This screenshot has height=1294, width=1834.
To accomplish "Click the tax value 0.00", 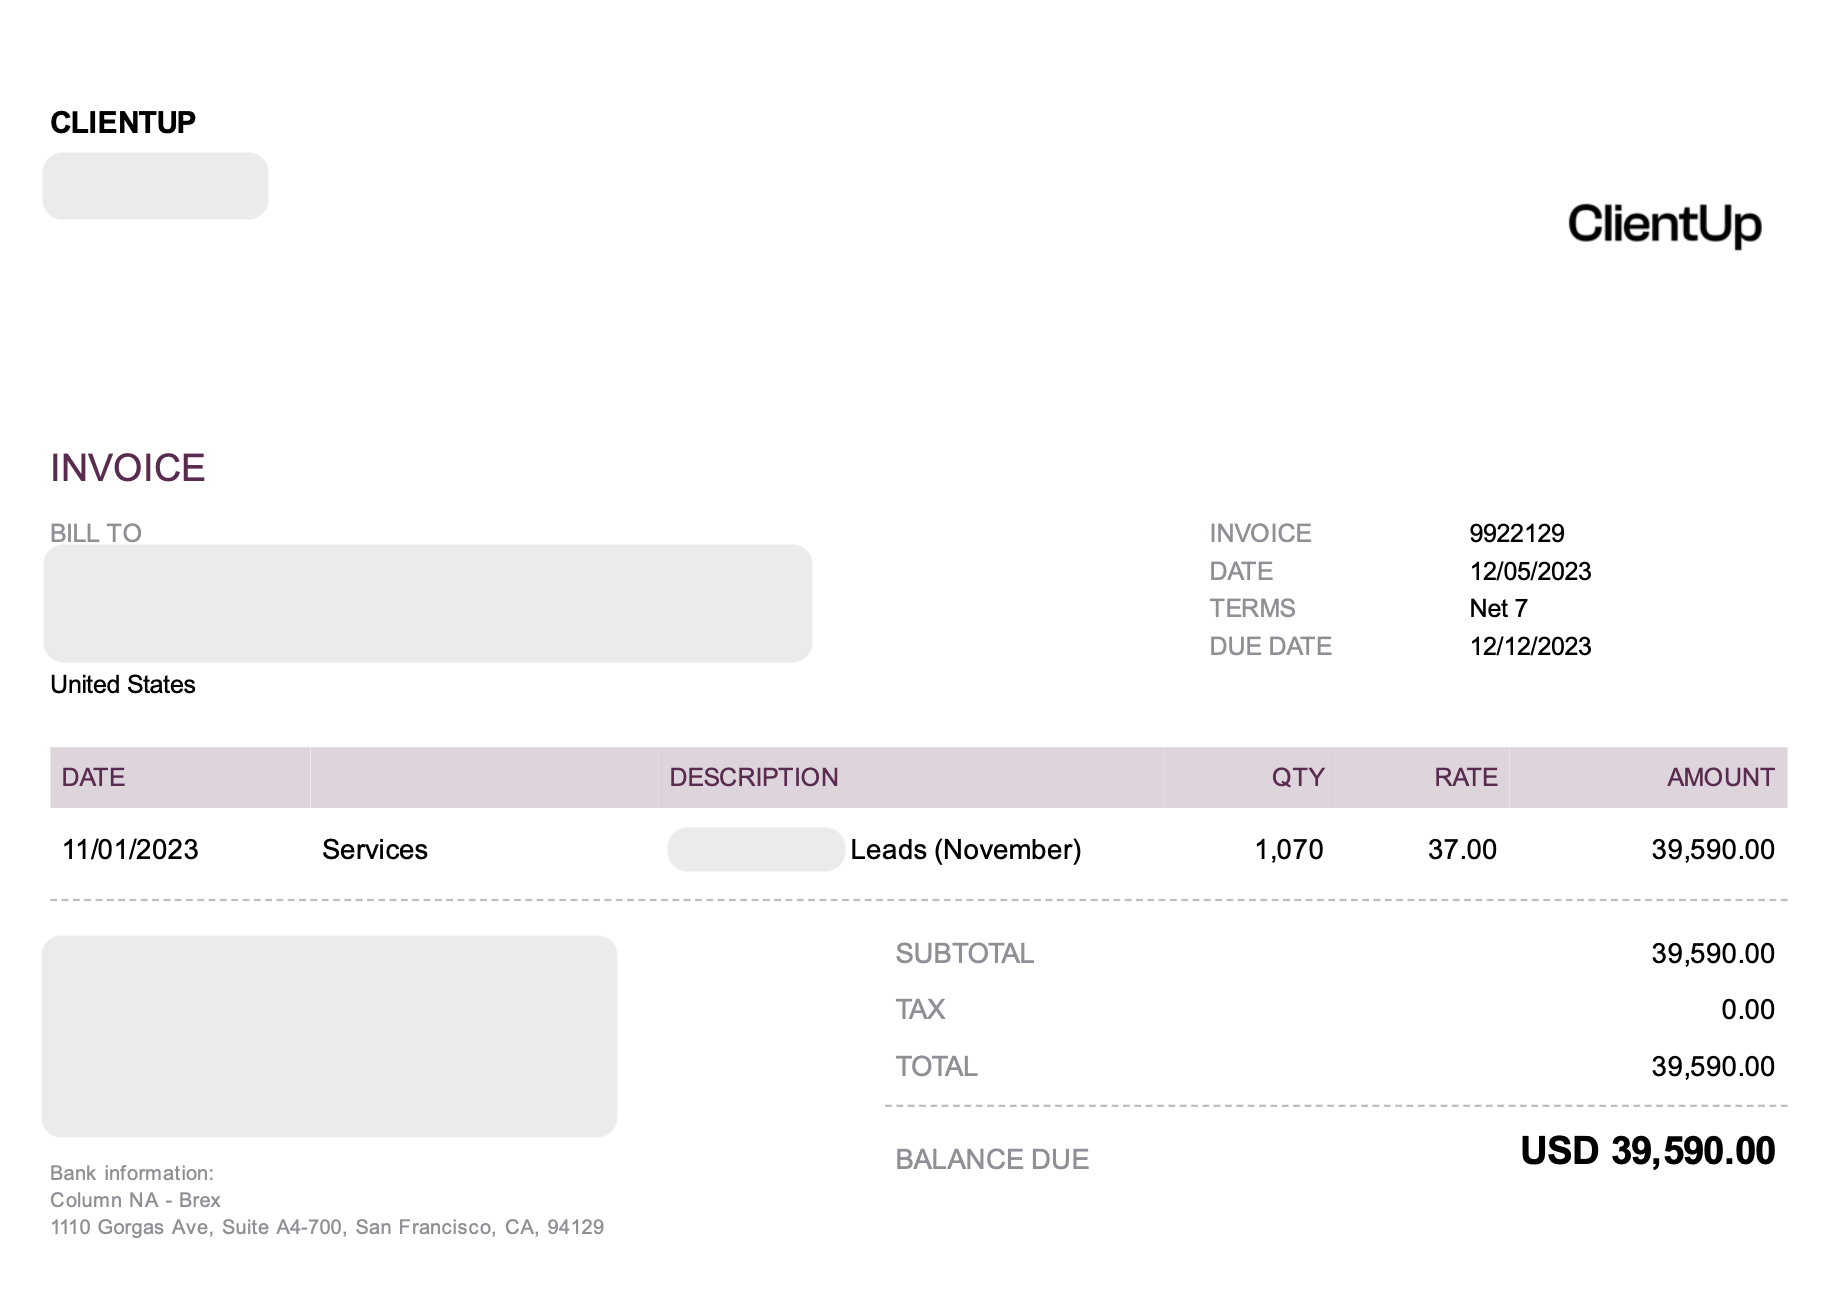I will [1747, 1009].
